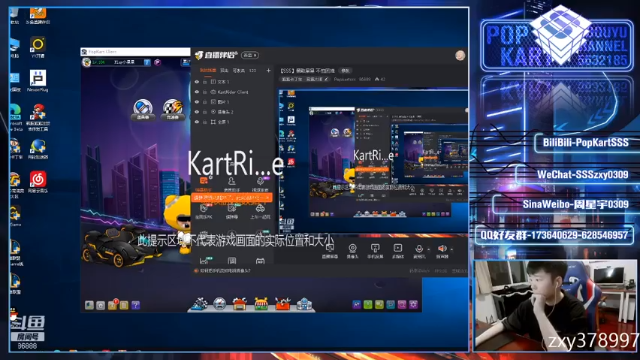Select the 全屏 1 source row
This screenshot has height=360, width=640.
pos(233,122)
